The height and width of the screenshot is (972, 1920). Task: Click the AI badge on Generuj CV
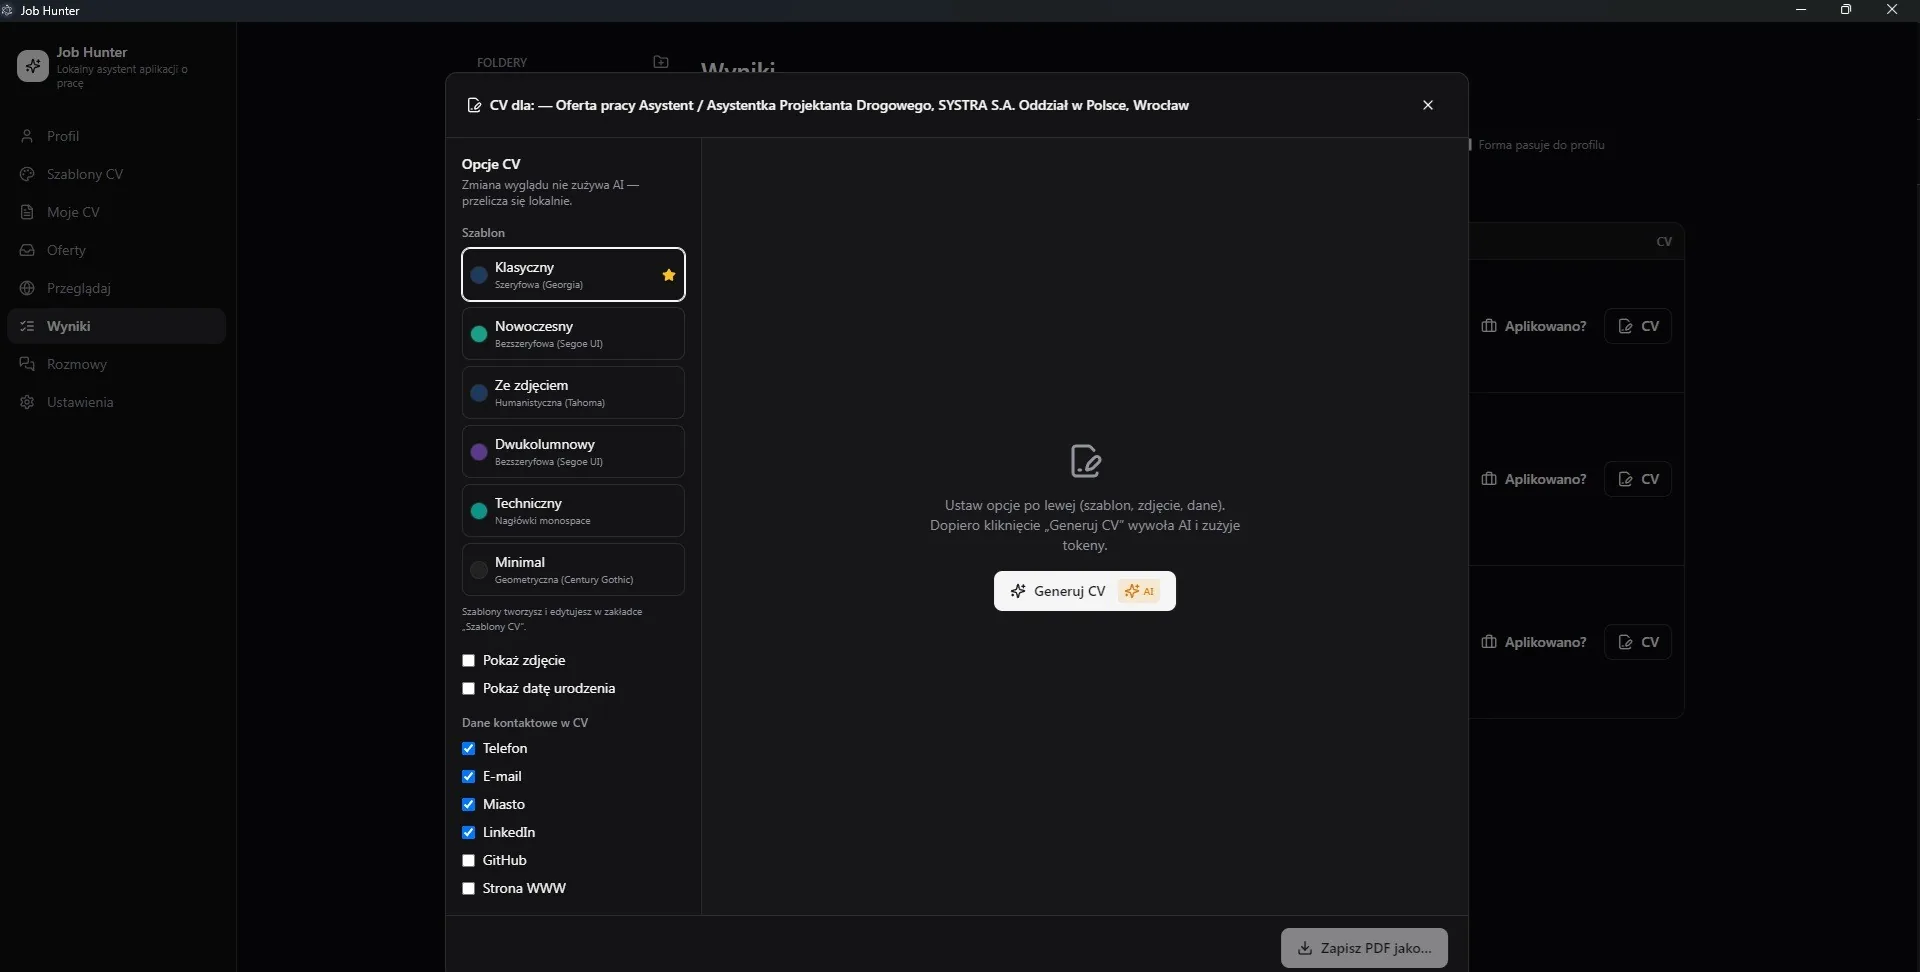point(1139,591)
